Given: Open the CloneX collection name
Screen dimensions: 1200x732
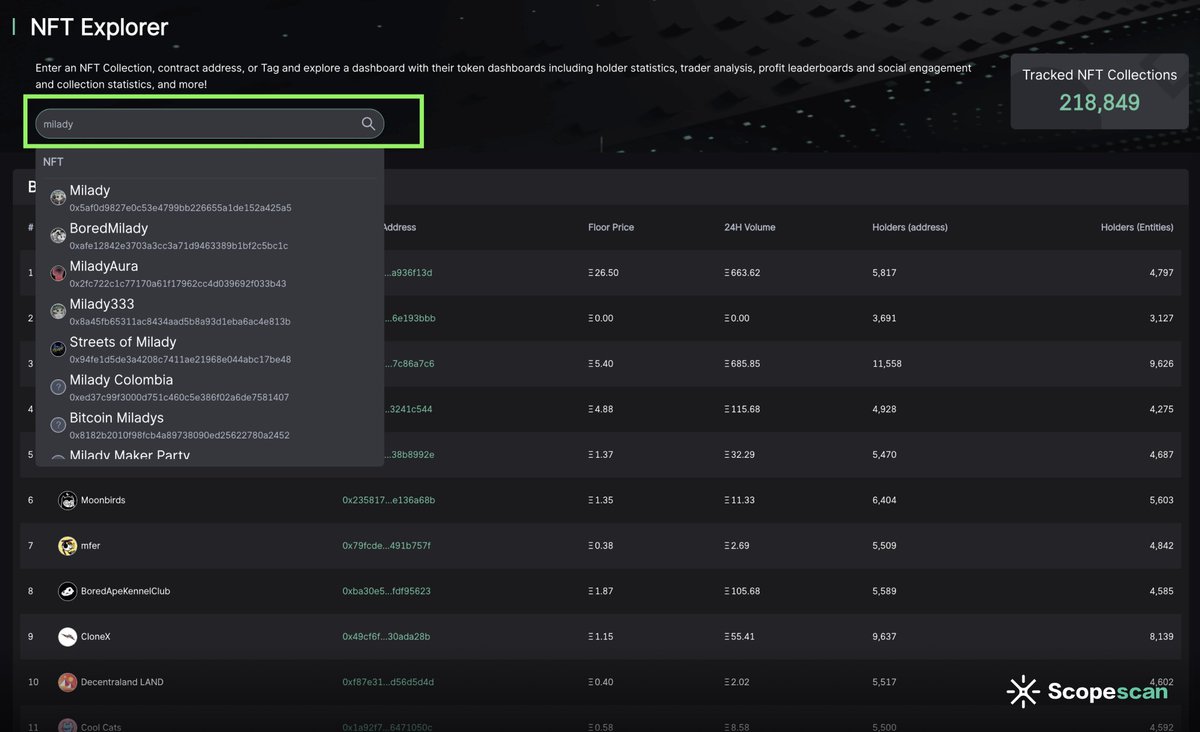Looking at the screenshot, I should coord(95,637).
